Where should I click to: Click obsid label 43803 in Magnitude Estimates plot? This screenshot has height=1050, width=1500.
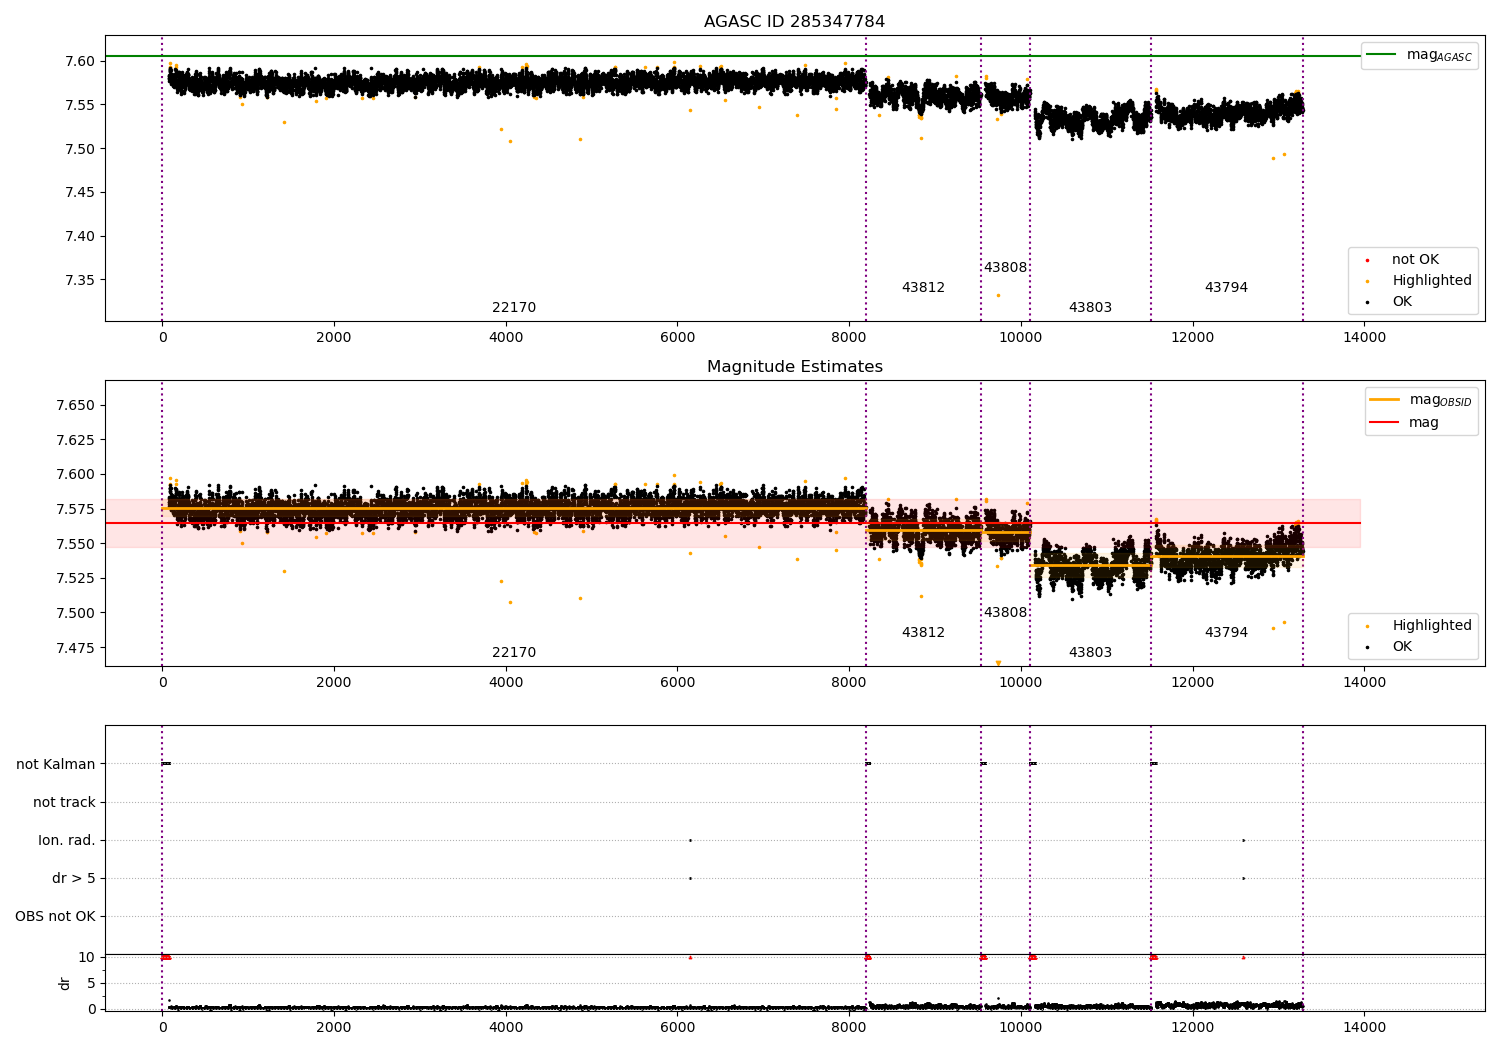tap(1090, 653)
